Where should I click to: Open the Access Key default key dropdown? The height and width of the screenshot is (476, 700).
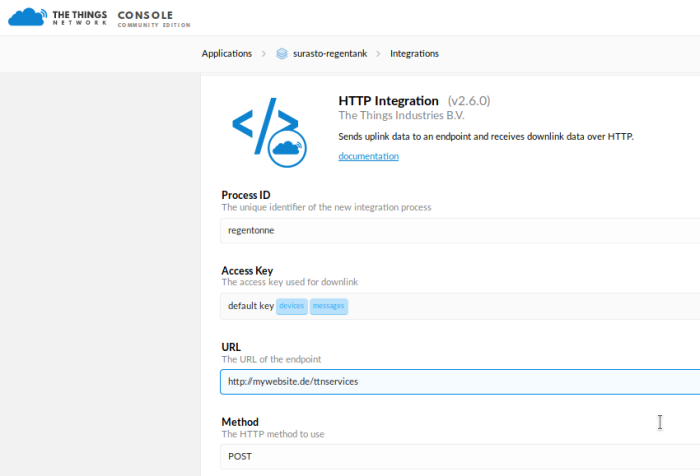(460, 306)
